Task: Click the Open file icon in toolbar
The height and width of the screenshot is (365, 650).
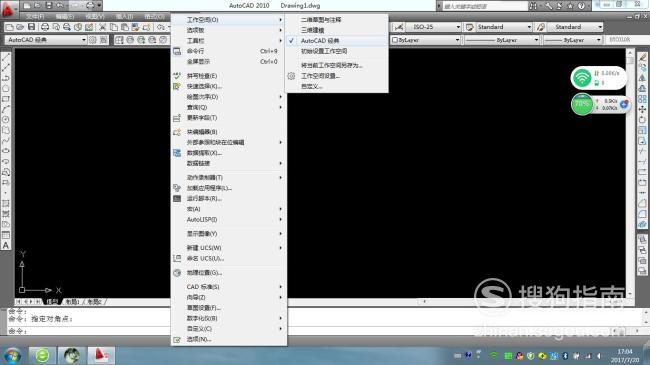Action: click(20, 27)
